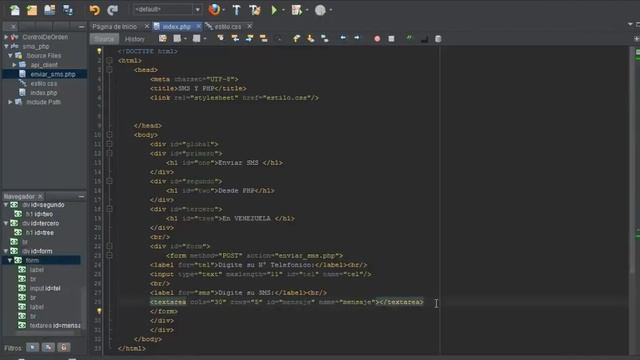Collapse the form node in Navigator

[x=10, y=260]
